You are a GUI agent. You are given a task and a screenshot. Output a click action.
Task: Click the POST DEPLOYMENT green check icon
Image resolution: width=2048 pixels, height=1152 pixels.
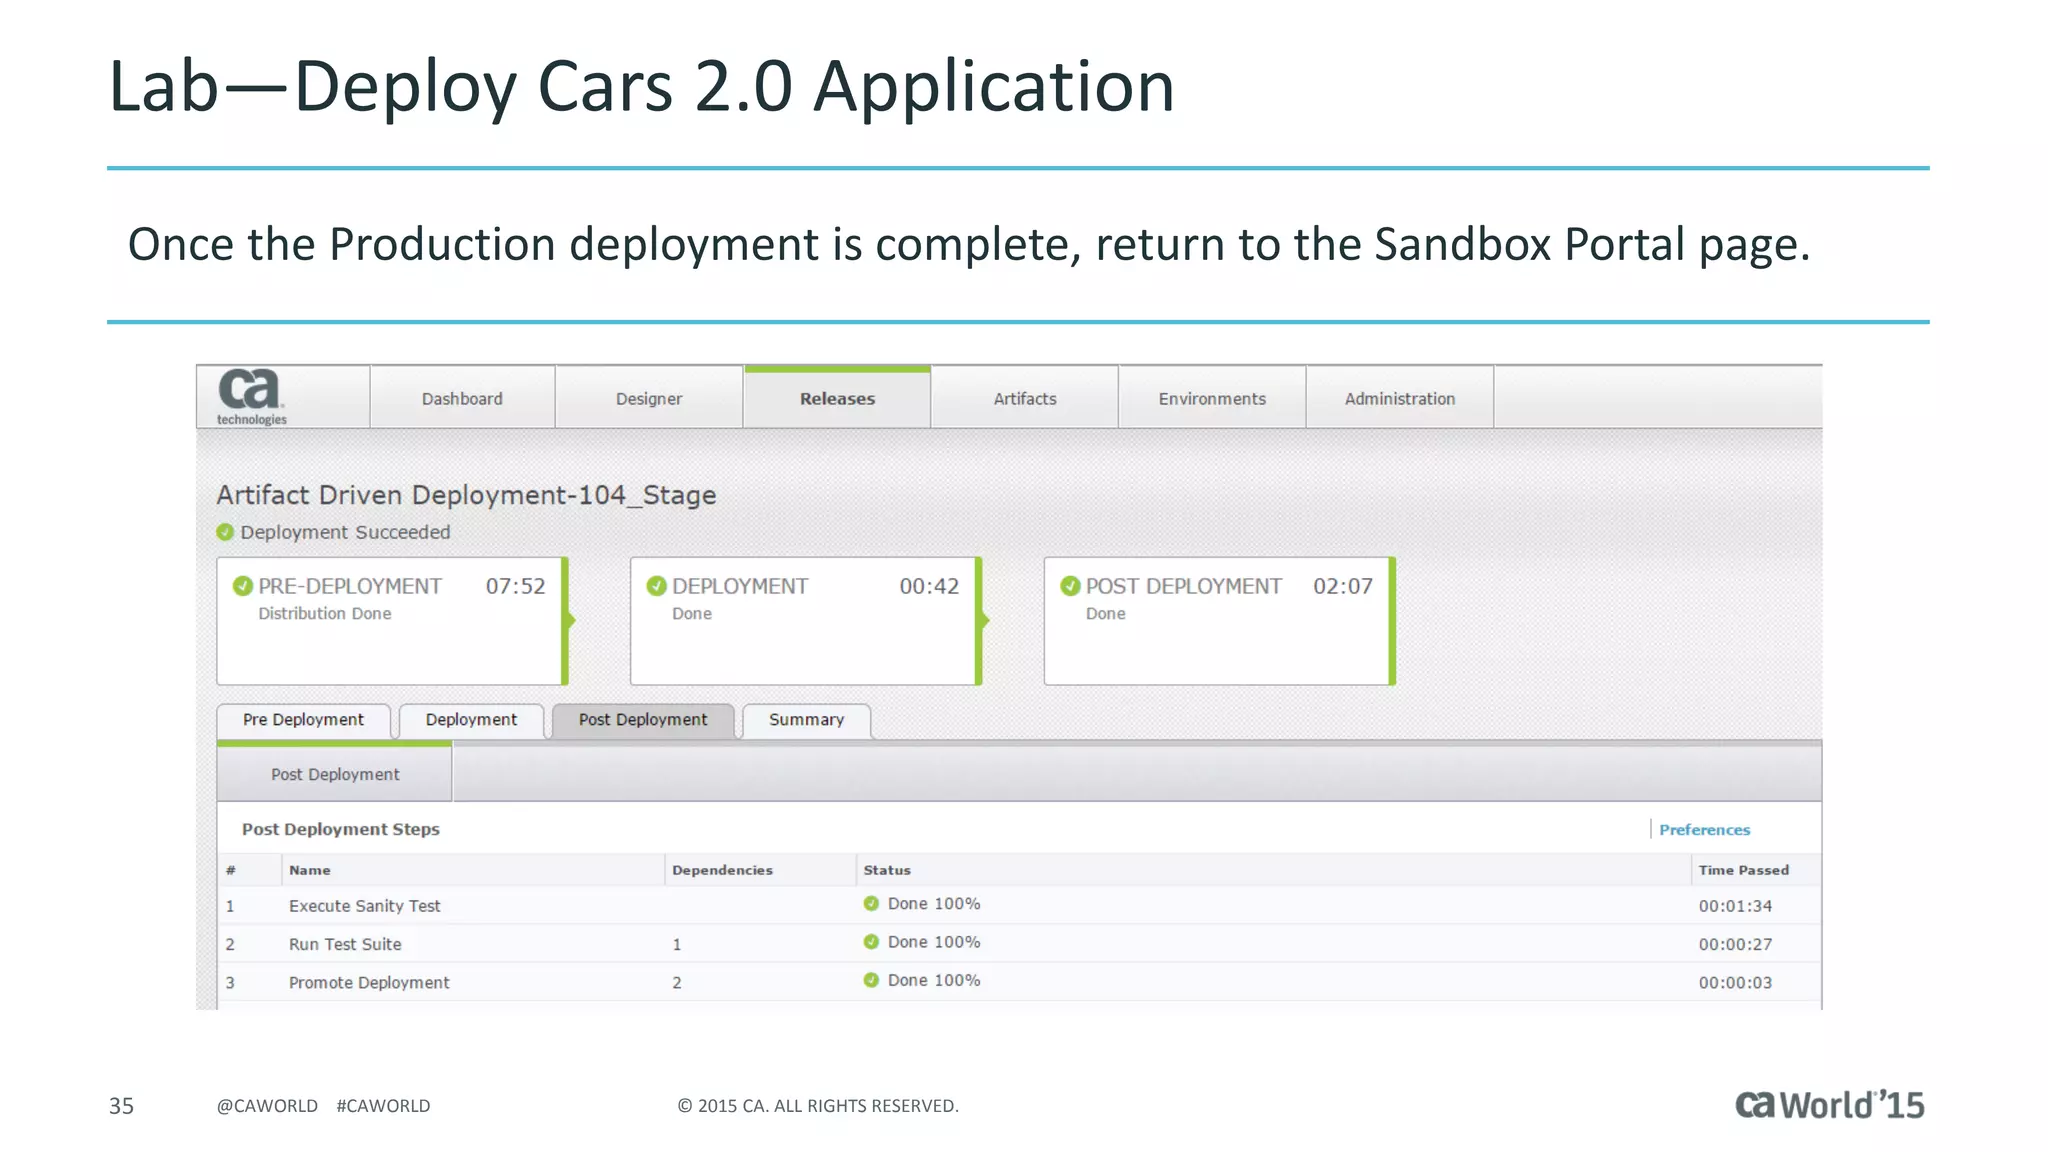click(x=1071, y=586)
